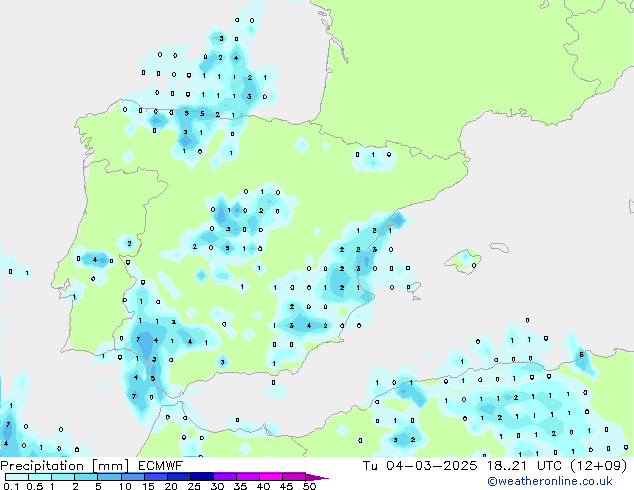Click the '35' legend scale label

[x=241, y=486]
